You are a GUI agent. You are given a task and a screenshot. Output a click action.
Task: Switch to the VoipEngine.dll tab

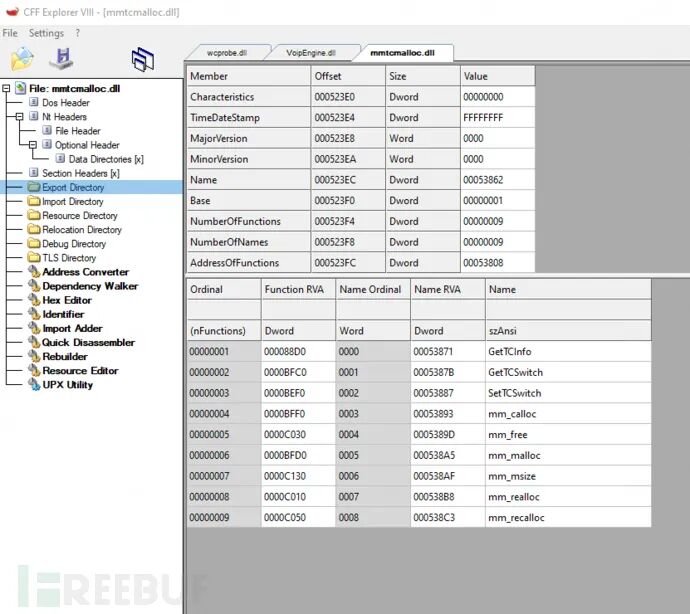[x=311, y=53]
